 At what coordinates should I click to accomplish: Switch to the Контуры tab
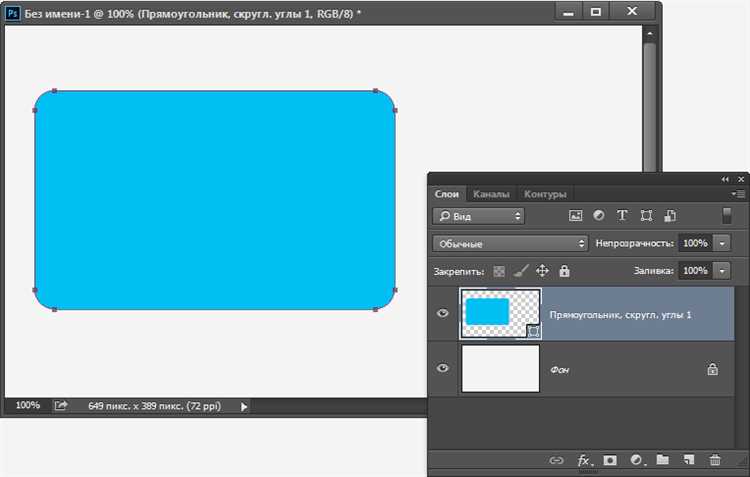pos(545,194)
